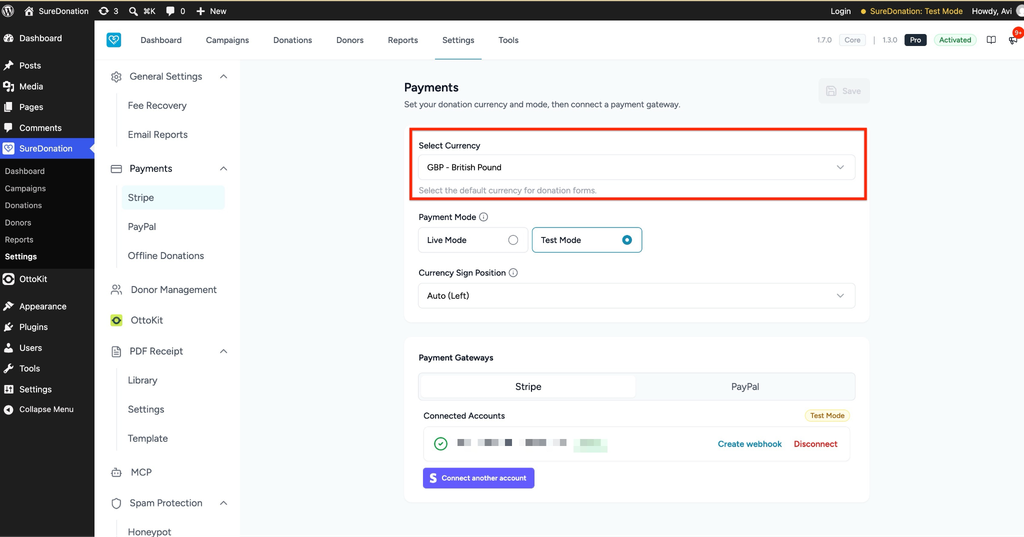Click the Payments card icon in sidebar

coord(116,169)
